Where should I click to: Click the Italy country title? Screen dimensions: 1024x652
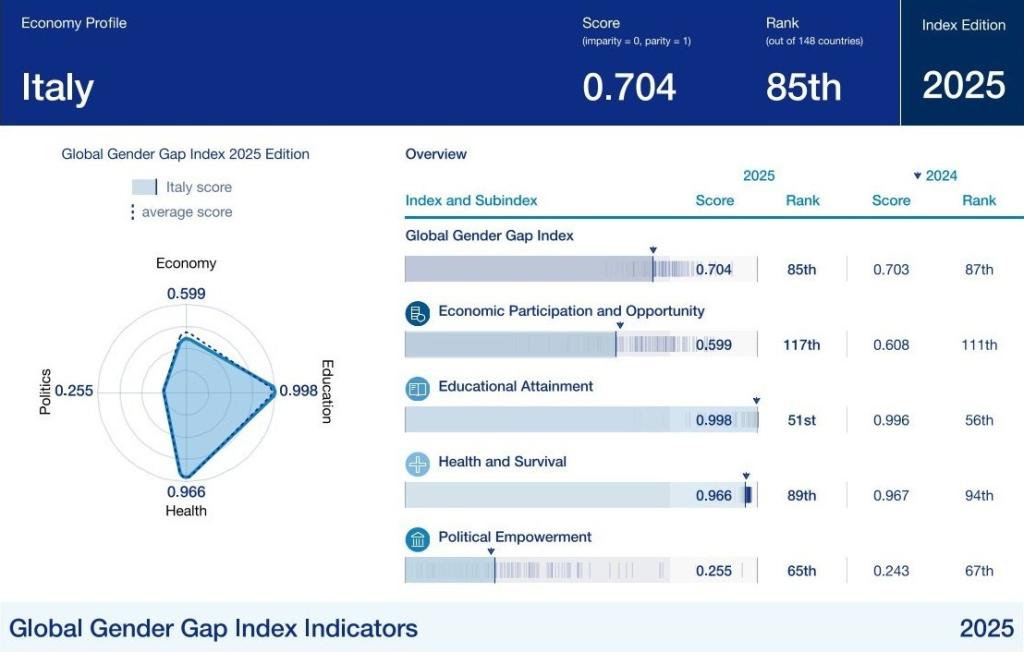tap(57, 88)
